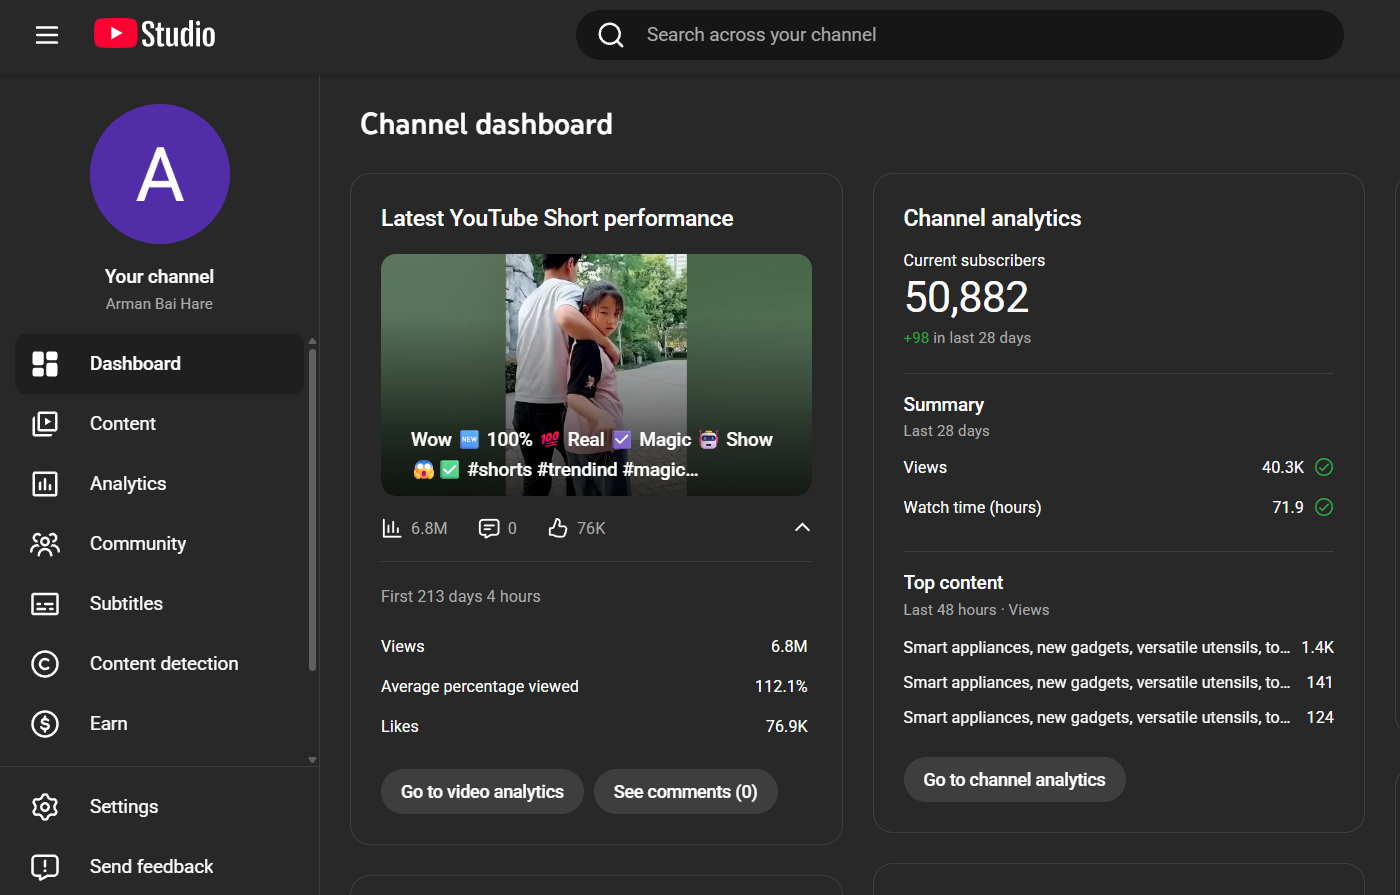This screenshot has width=1400, height=895.
Task: Click the Settings gear icon
Action: pyautogui.click(x=45, y=807)
